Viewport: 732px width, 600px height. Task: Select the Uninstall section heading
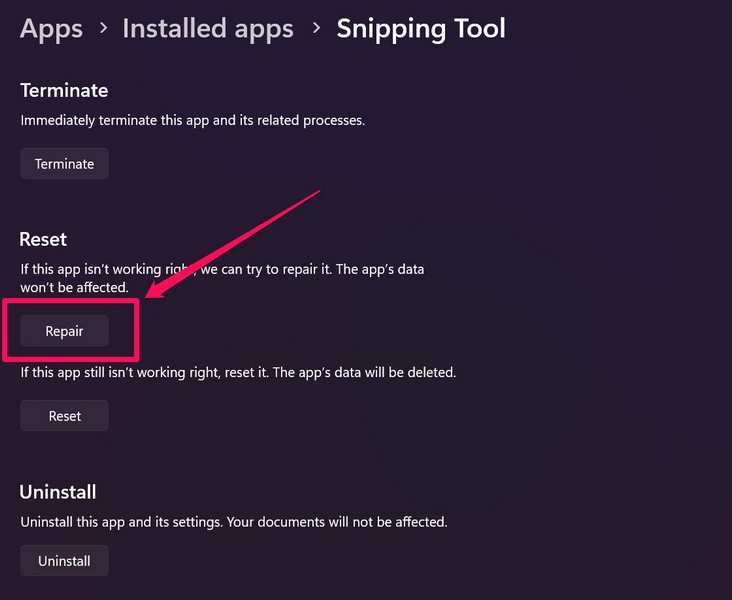click(58, 492)
